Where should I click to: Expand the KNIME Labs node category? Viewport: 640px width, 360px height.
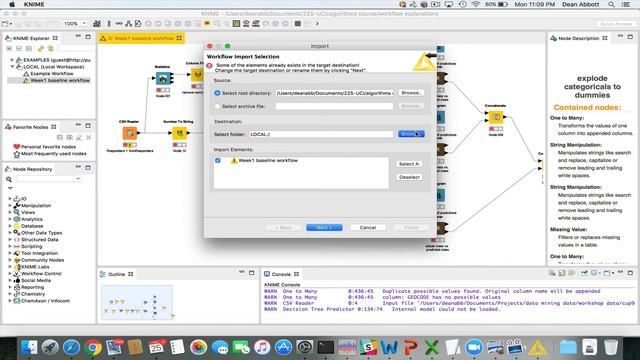coord(10,267)
